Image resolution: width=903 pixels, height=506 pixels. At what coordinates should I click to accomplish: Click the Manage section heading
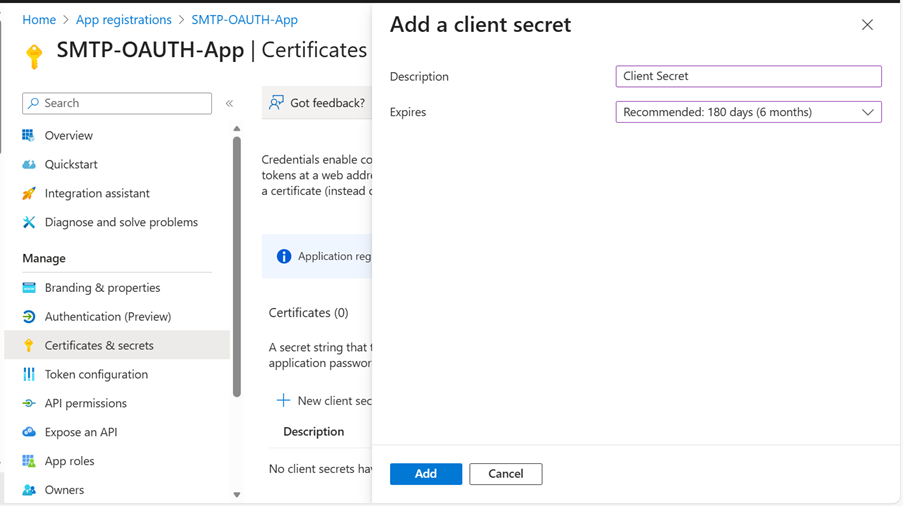[x=44, y=258]
